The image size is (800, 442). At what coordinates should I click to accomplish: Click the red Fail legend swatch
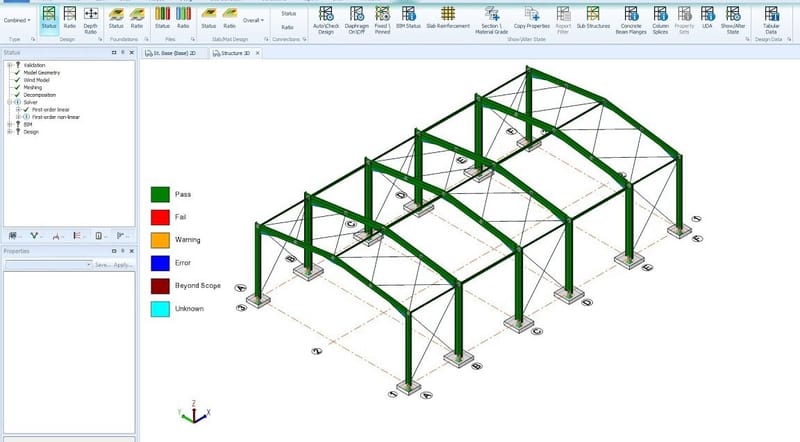tap(160, 217)
